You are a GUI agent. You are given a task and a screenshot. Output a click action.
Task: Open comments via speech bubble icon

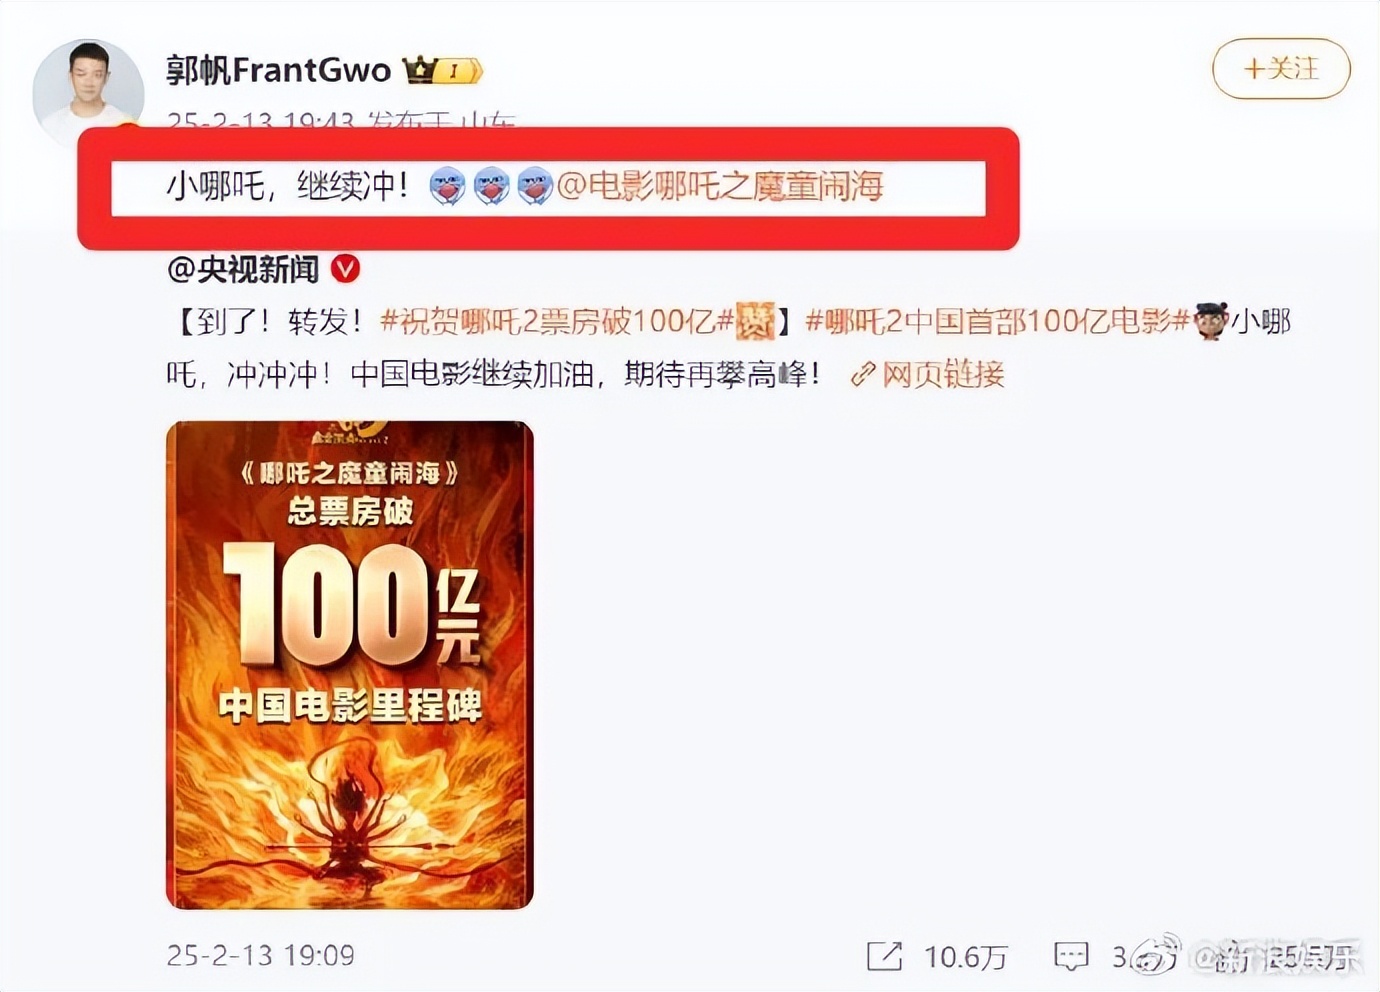pos(1071,956)
